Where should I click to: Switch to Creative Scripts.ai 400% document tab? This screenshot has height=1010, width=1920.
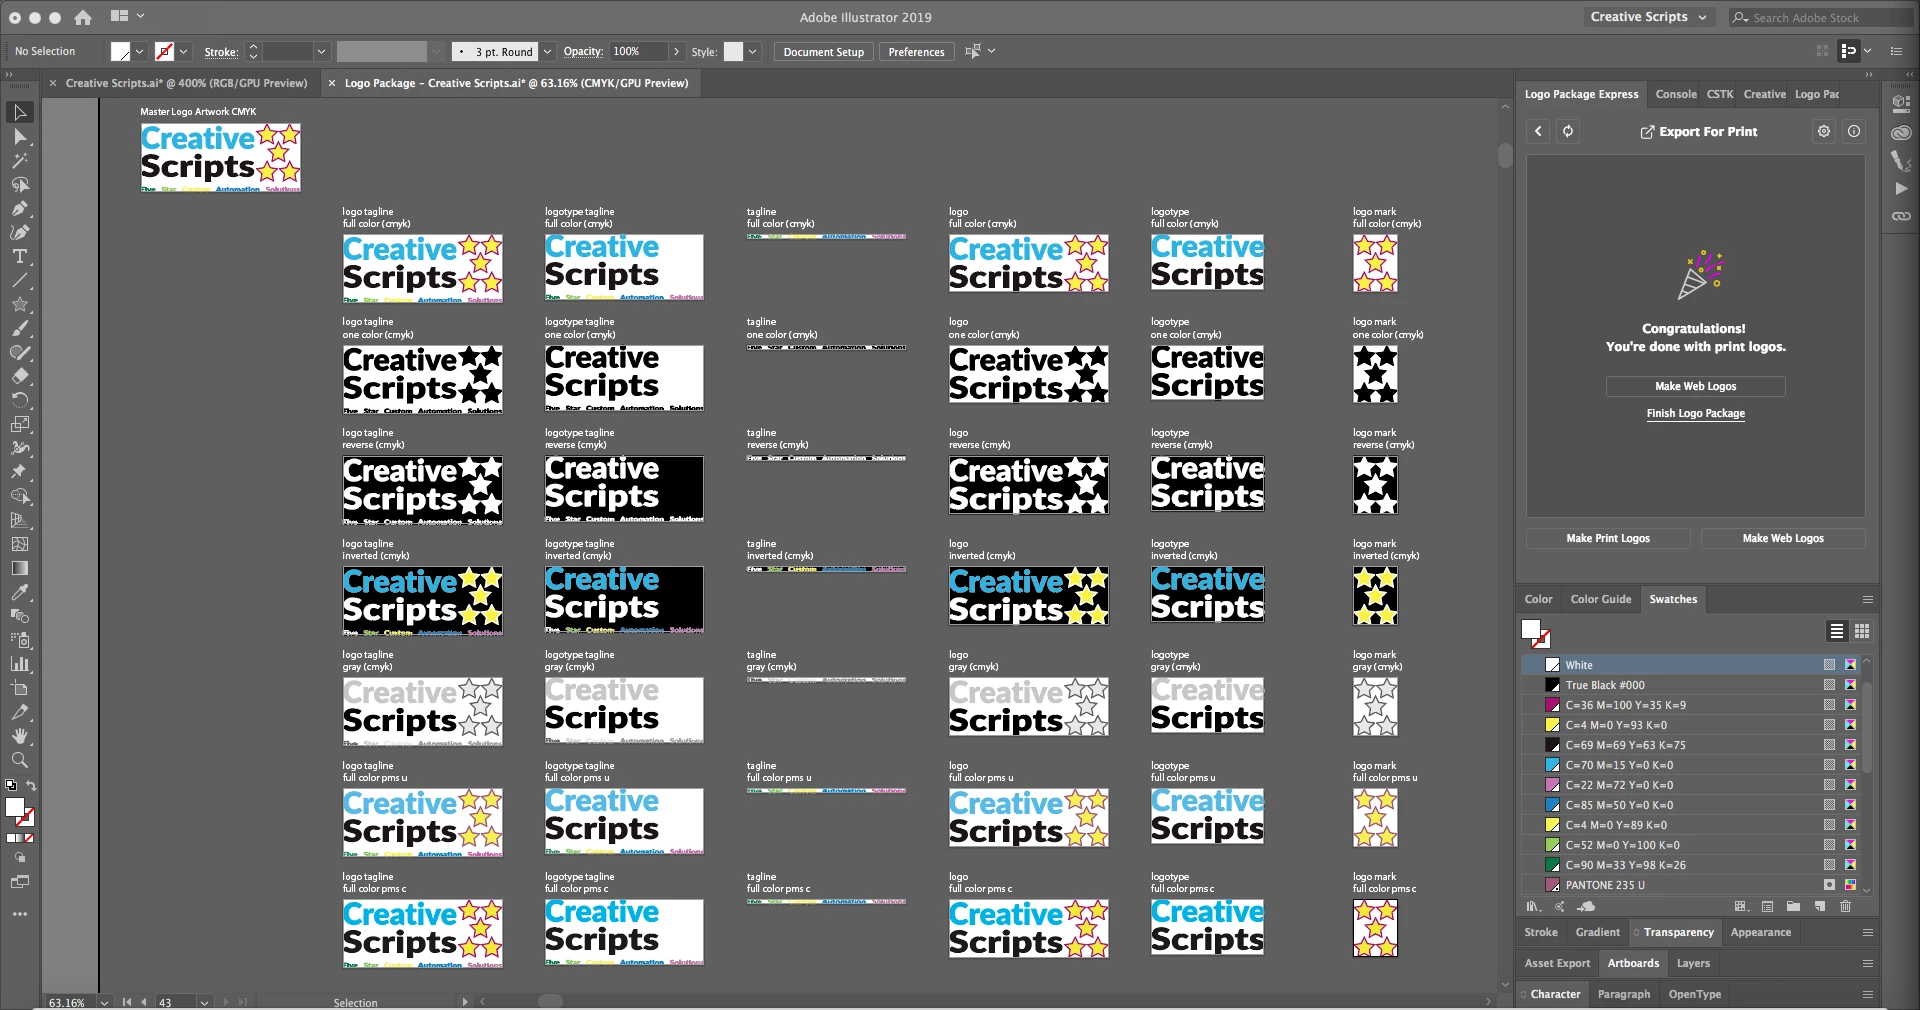(186, 83)
